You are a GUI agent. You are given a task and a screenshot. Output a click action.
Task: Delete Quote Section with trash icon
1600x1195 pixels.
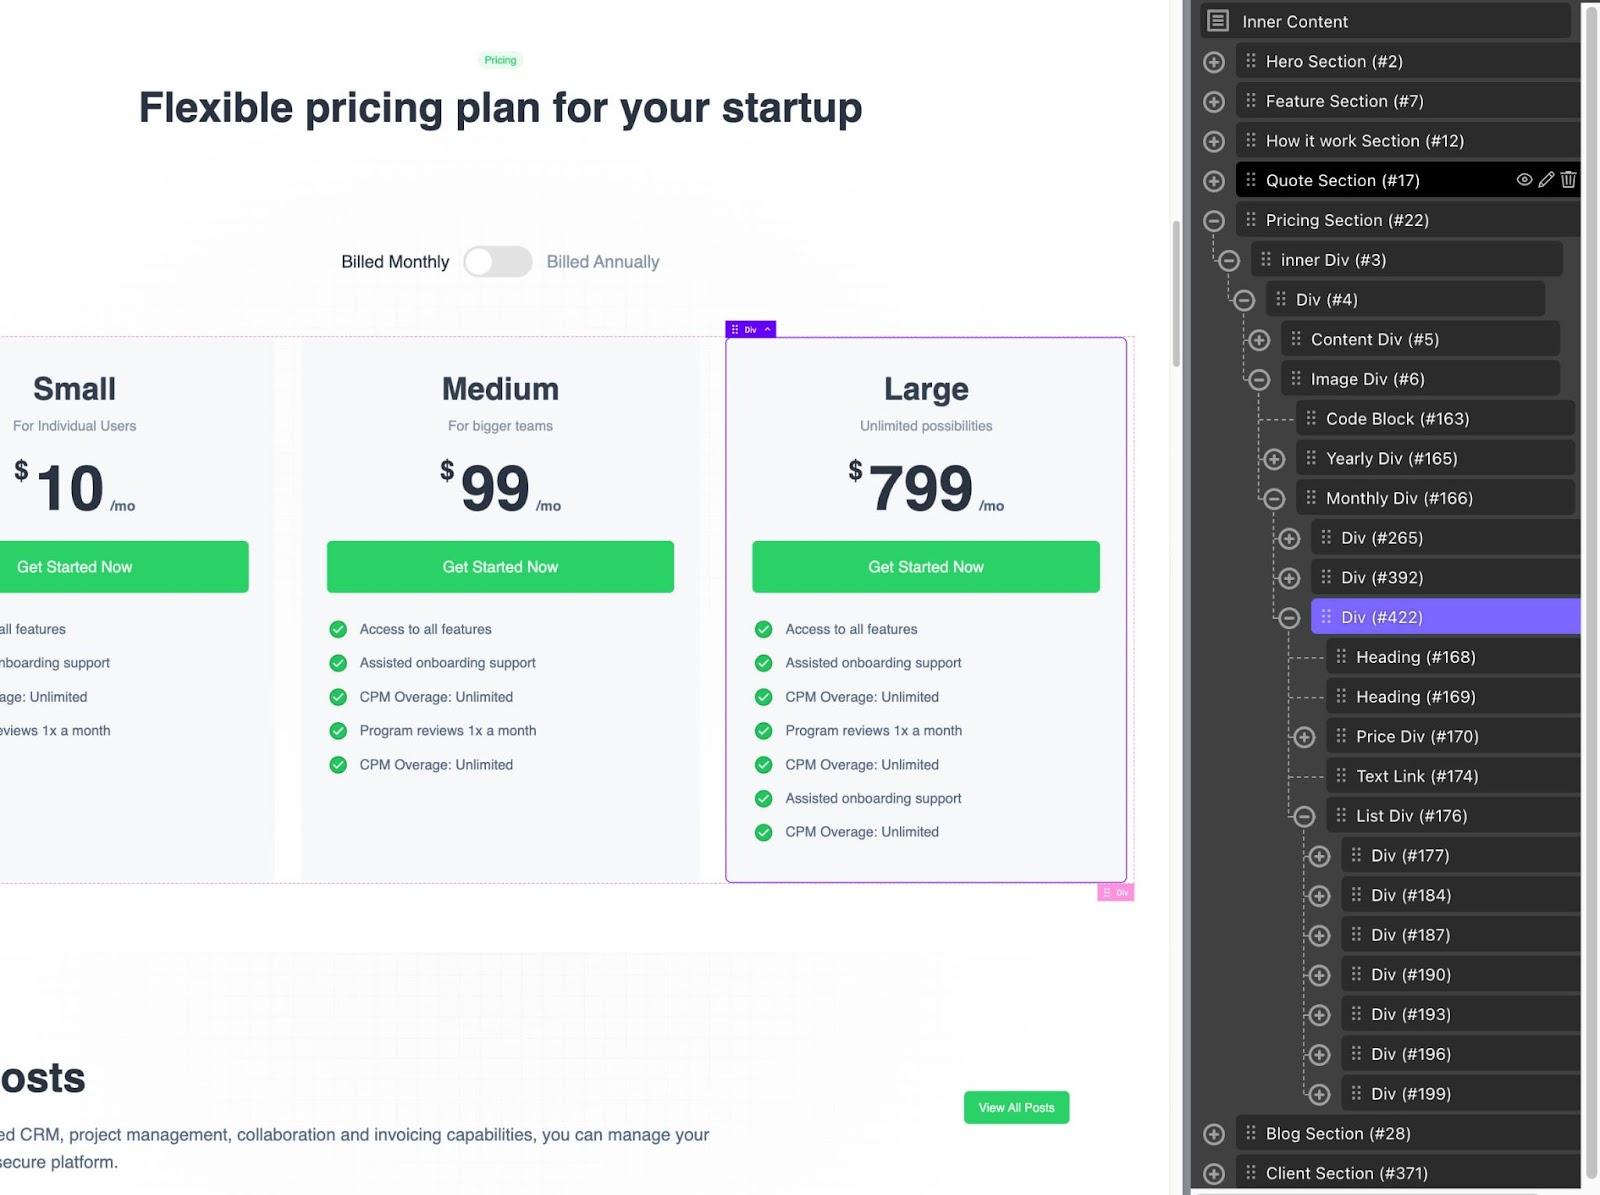(1568, 180)
